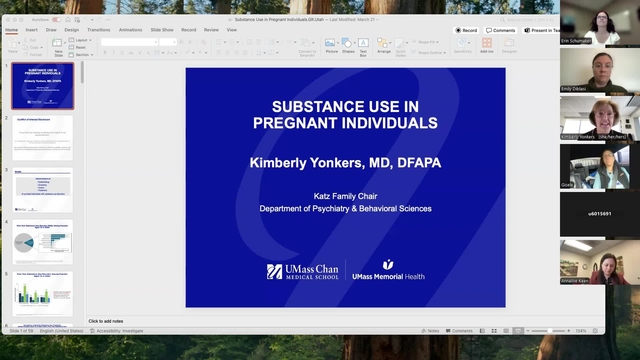Click the 'Click to add notes' area
The image size is (640, 360).
(106, 321)
